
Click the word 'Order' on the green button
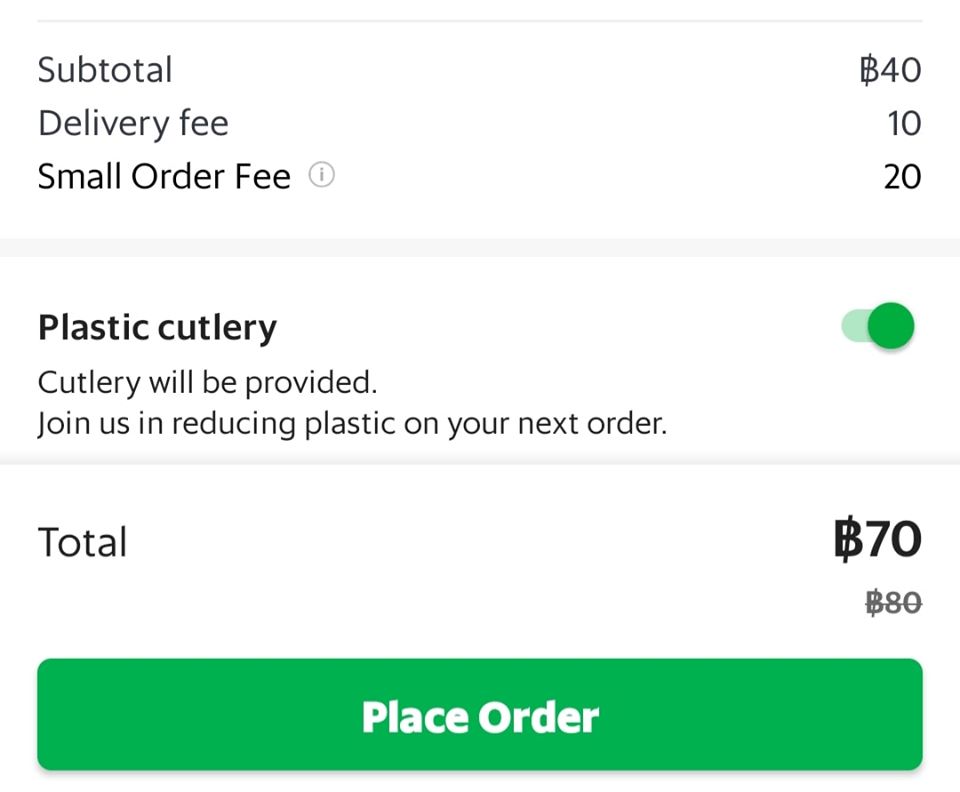point(538,717)
